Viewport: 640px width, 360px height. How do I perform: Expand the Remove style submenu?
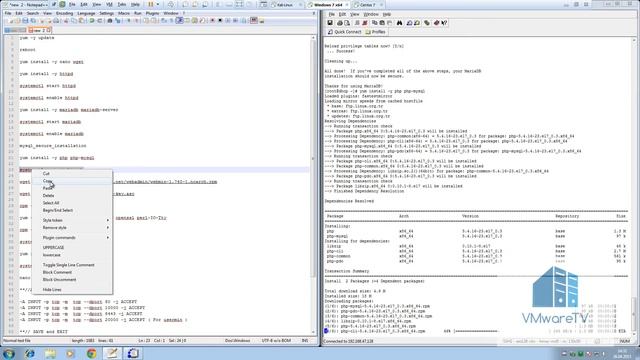click(72, 228)
